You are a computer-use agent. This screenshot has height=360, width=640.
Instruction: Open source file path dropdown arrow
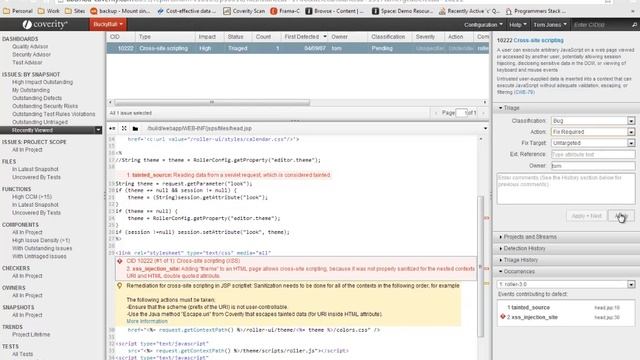tap(485, 129)
